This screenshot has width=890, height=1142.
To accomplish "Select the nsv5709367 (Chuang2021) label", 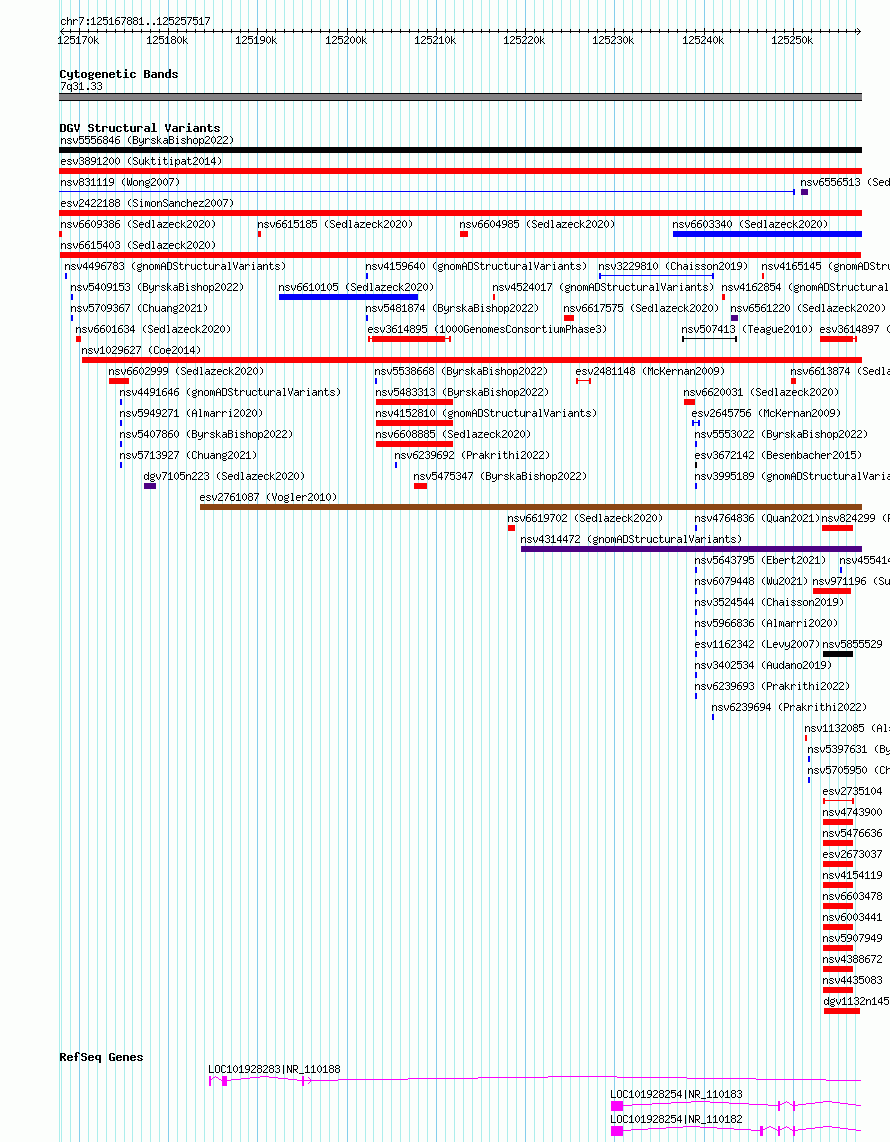I will click(139, 309).
